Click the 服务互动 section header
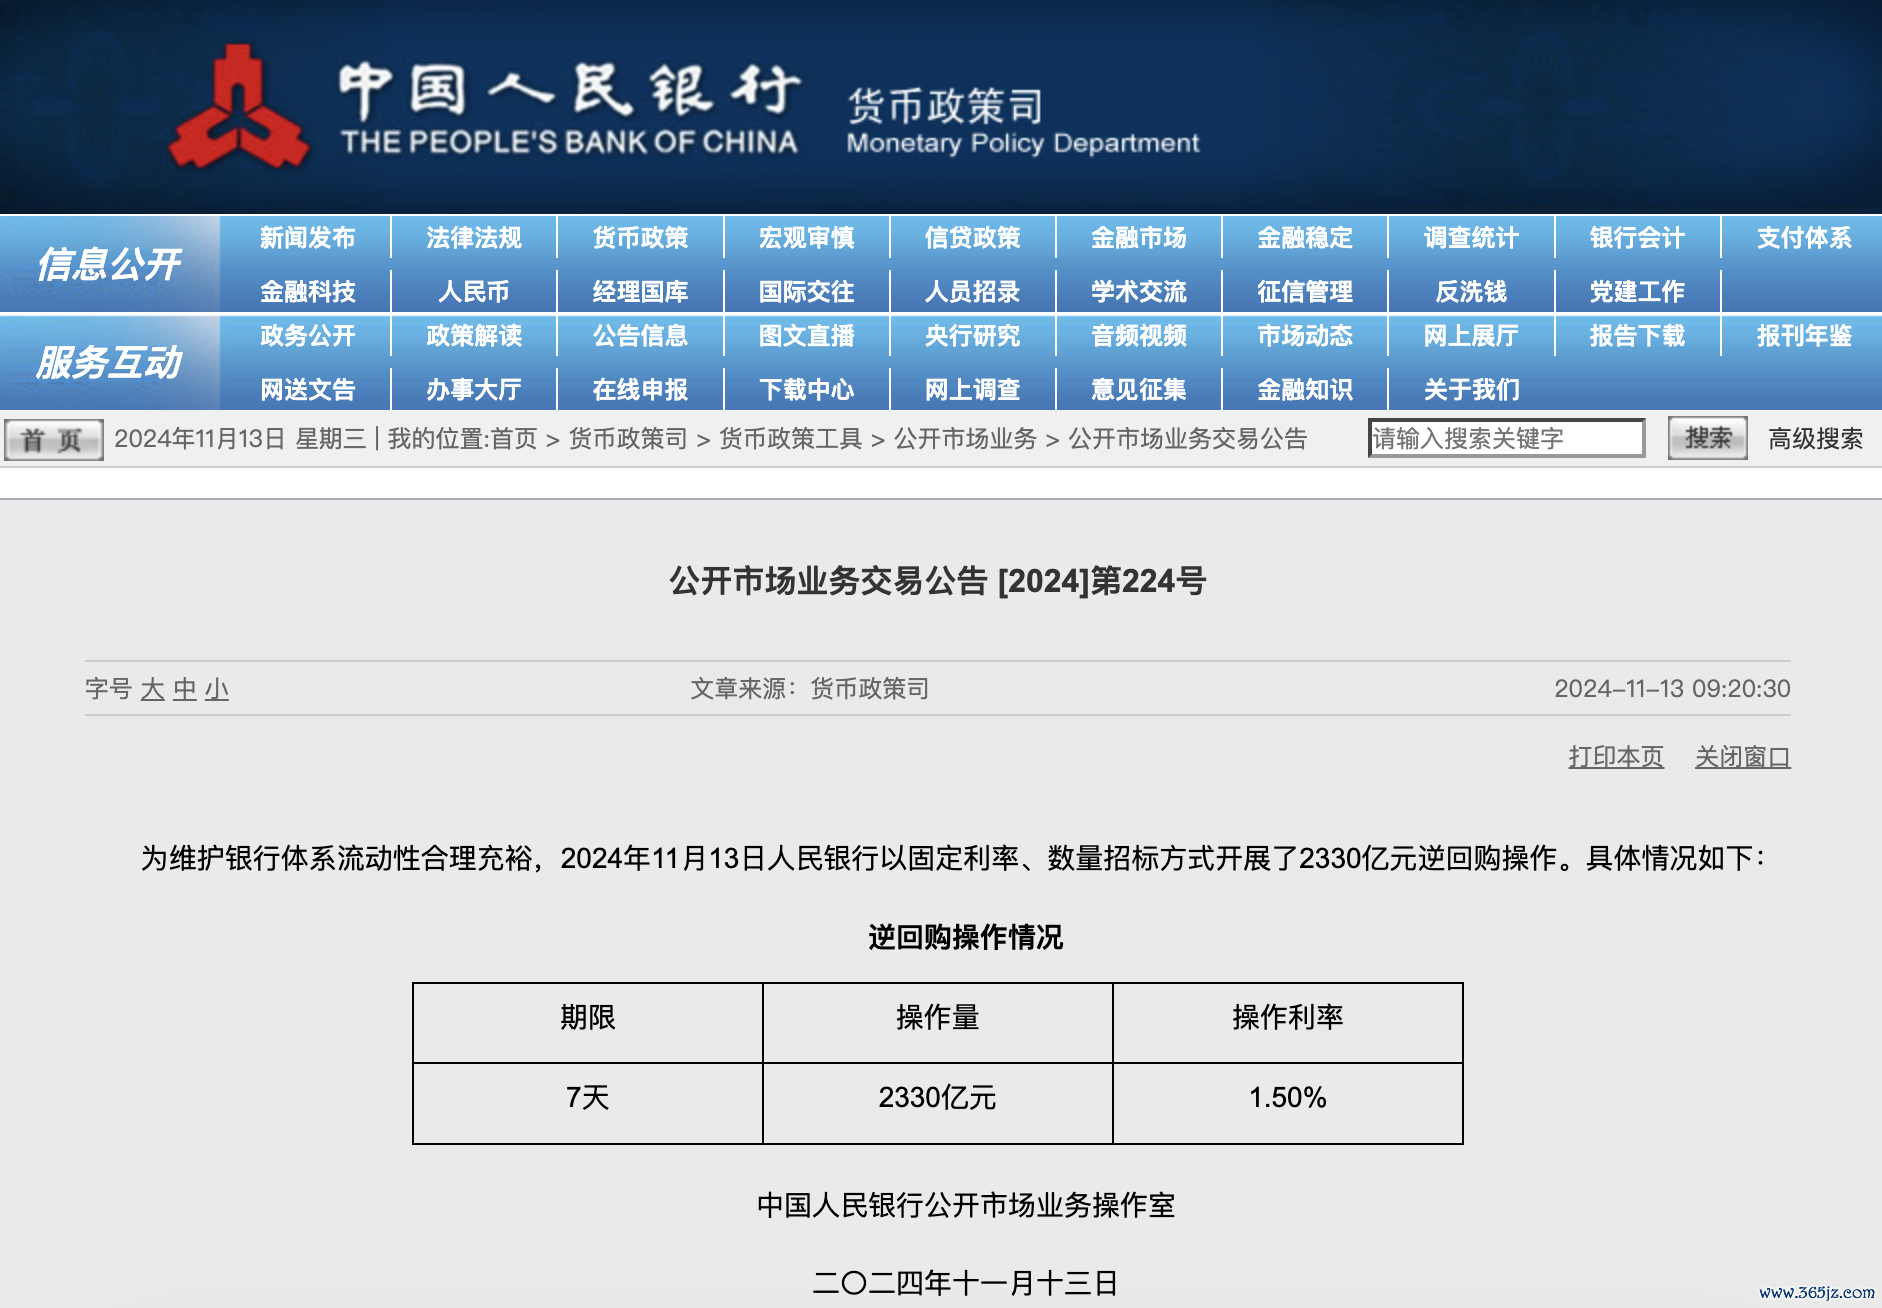Screen dimensions: 1882x1308 [x=109, y=362]
